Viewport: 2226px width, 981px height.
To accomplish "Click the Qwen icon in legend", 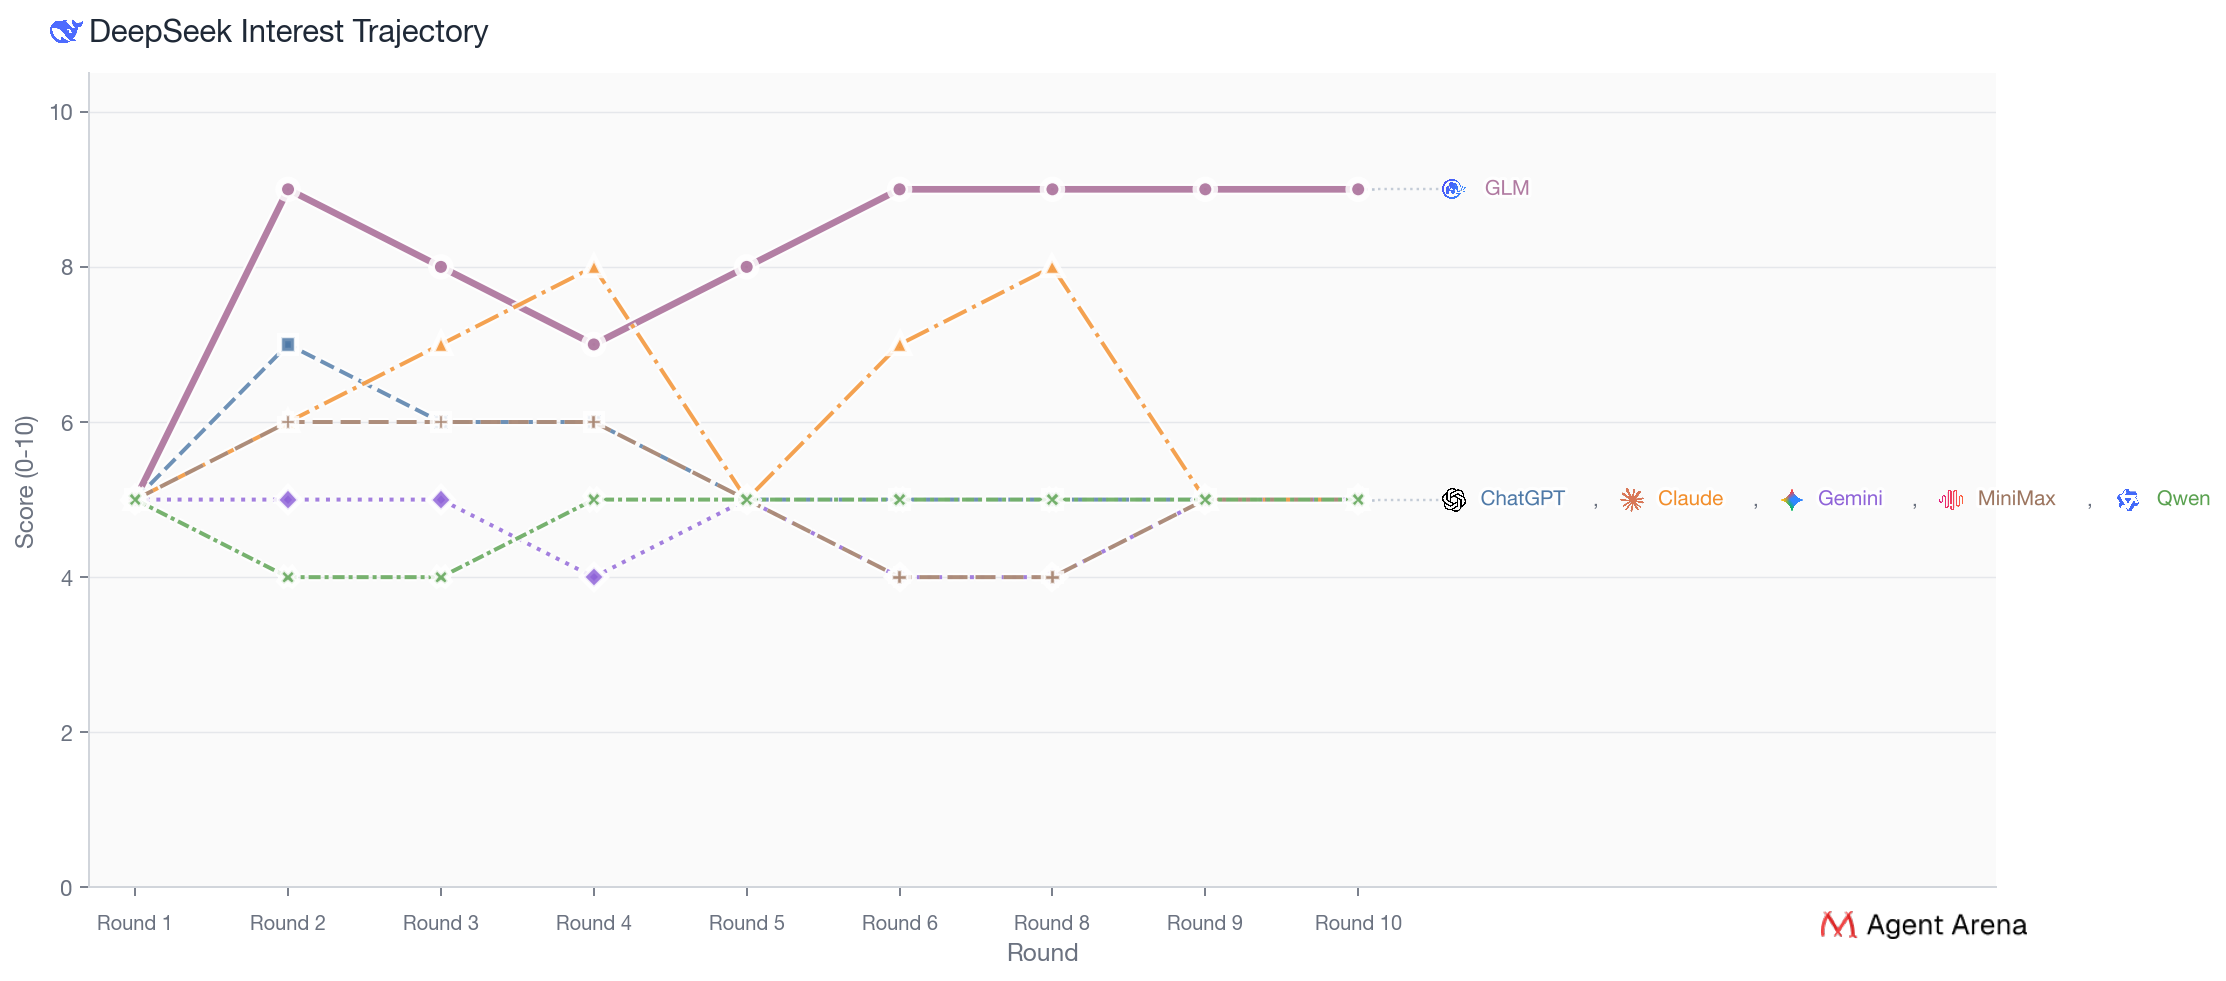I will [2129, 499].
